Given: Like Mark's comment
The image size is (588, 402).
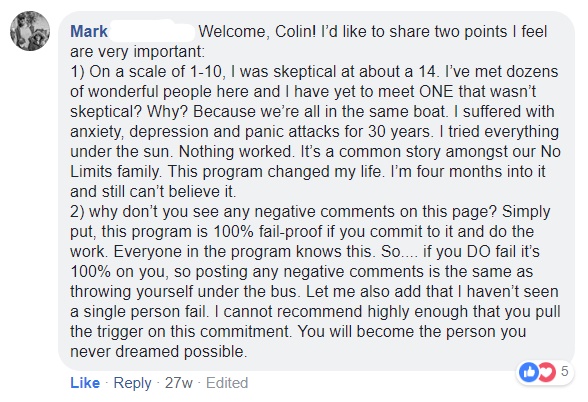Looking at the screenshot, I should (85, 383).
